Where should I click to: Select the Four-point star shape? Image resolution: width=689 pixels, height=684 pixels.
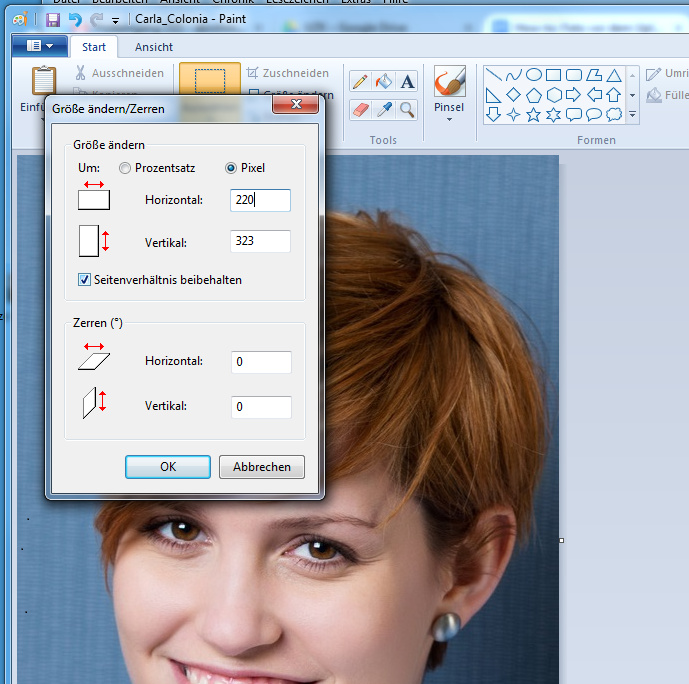[514, 115]
